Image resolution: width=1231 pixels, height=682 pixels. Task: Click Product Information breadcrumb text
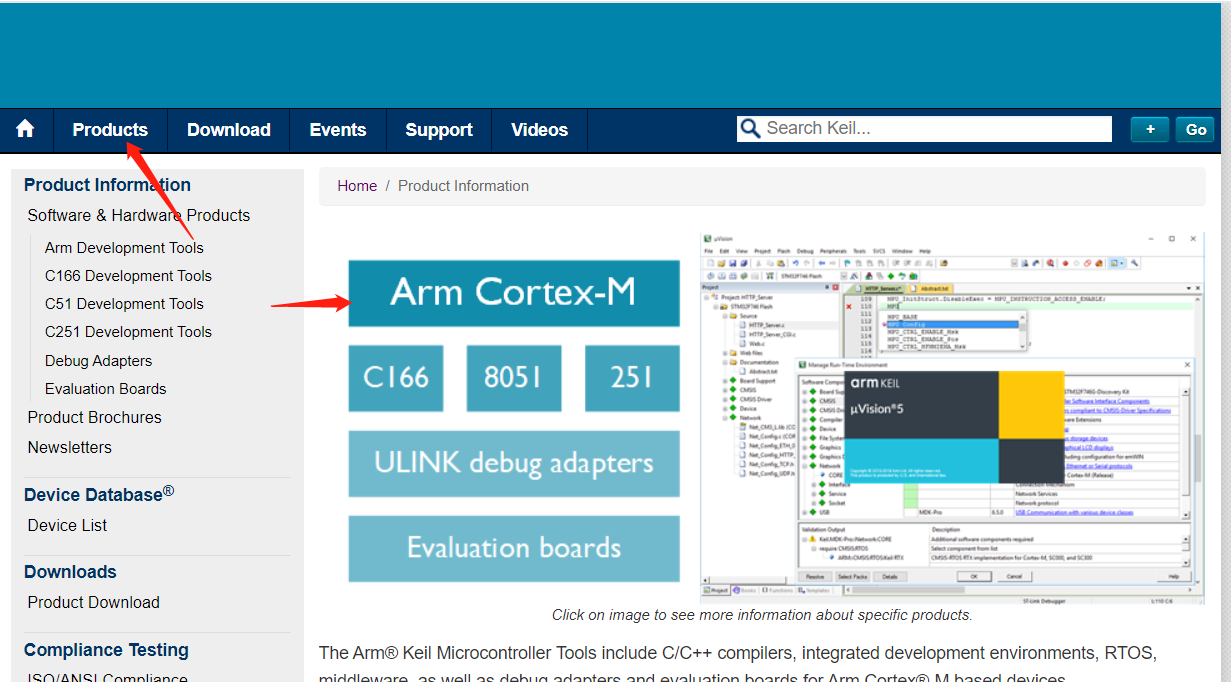pos(463,186)
